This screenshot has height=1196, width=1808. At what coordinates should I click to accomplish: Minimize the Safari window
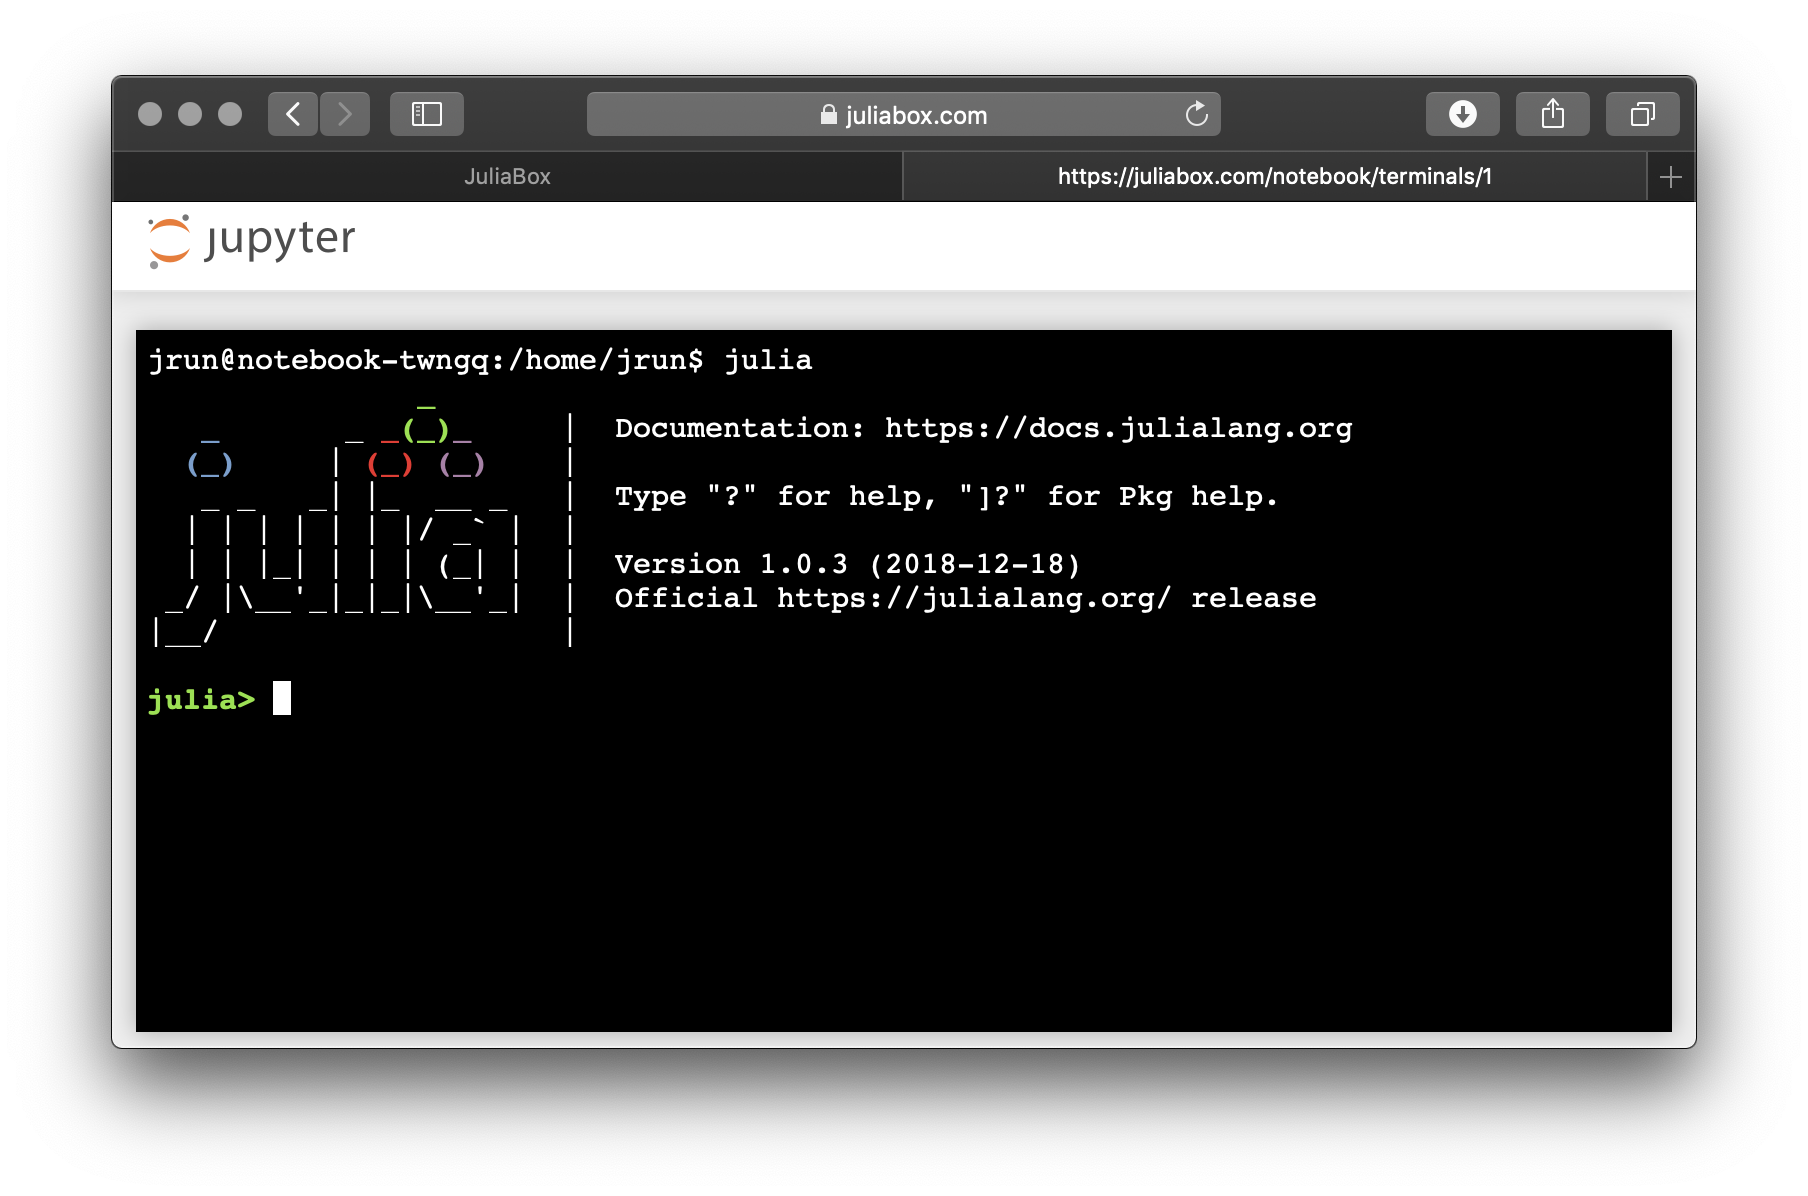[x=190, y=114]
